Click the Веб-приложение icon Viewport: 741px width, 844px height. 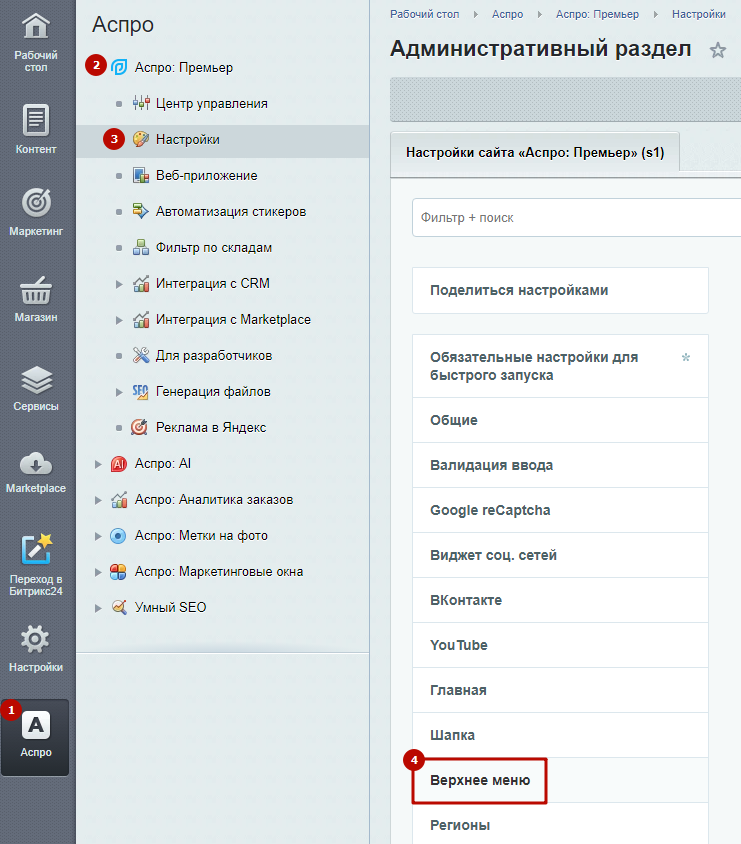click(141, 175)
